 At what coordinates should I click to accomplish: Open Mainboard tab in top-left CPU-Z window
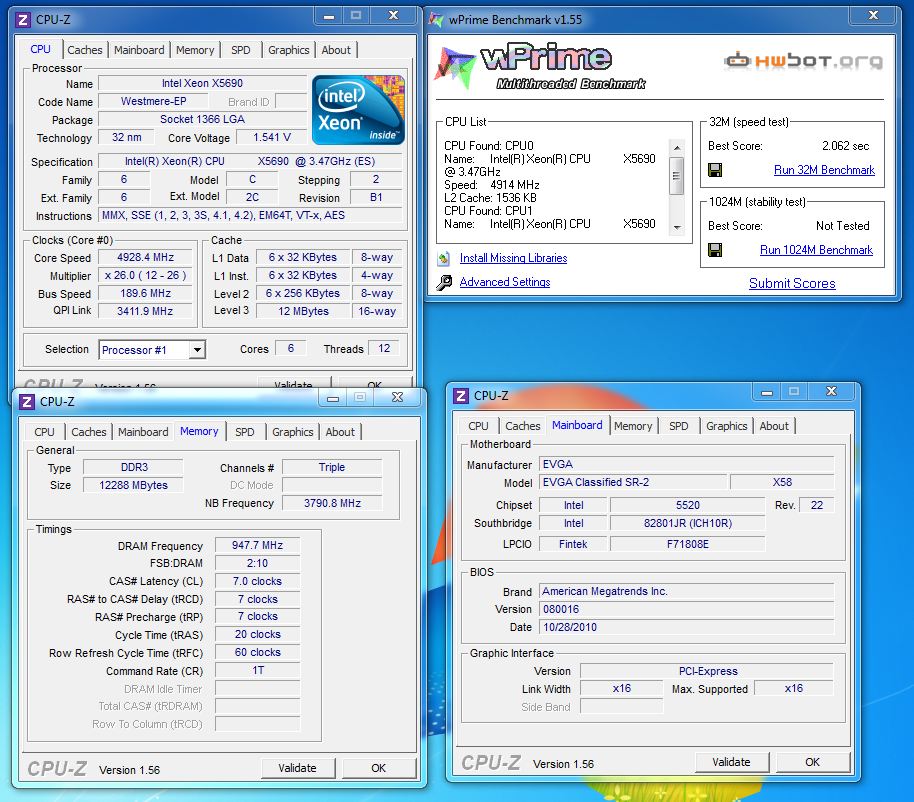tap(139, 50)
